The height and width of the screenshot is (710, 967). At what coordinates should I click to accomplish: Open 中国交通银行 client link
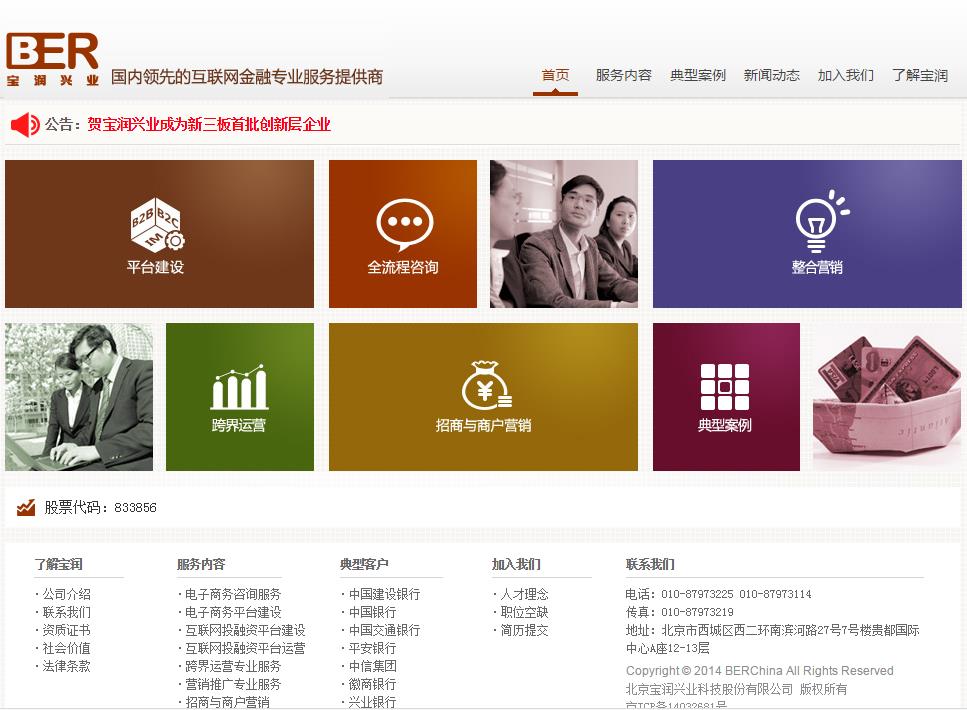click(x=384, y=630)
